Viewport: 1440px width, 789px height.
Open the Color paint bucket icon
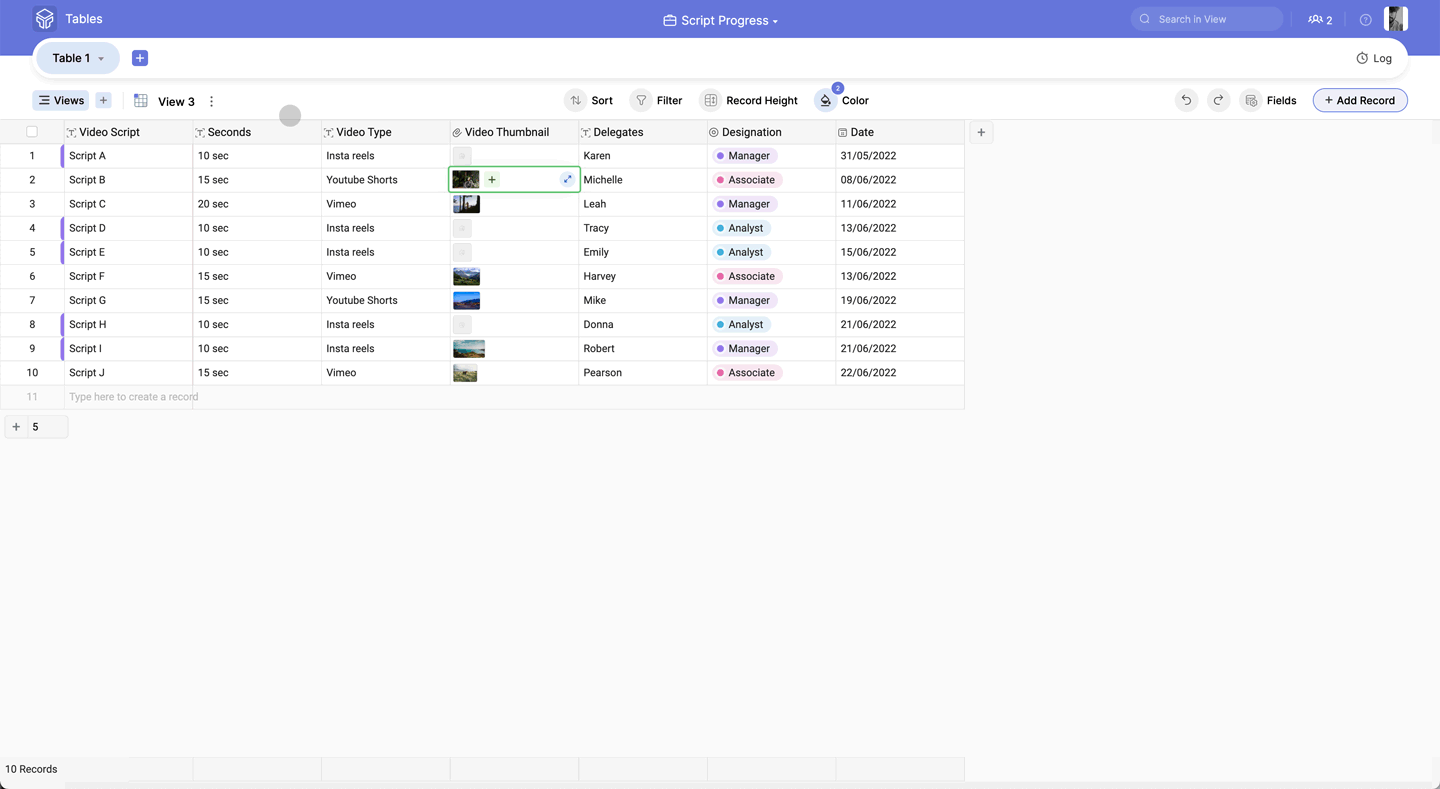click(x=825, y=100)
